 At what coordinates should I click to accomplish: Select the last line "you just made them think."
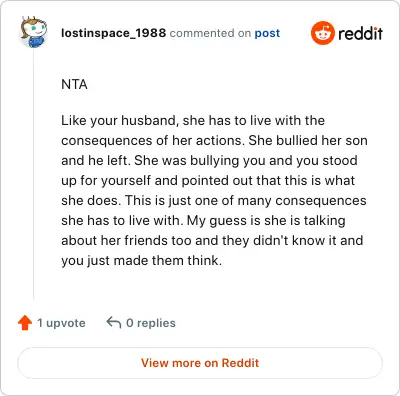pyautogui.click(x=141, y=261)
